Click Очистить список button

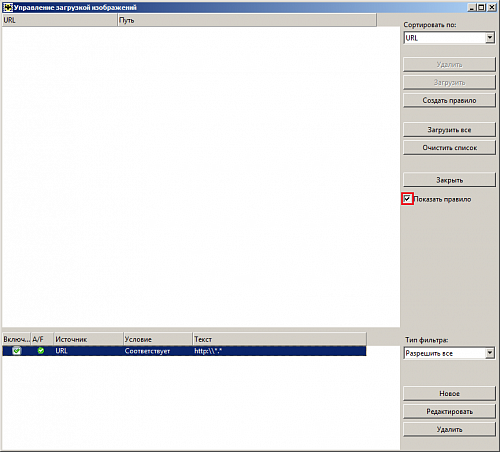coord(449,148)
